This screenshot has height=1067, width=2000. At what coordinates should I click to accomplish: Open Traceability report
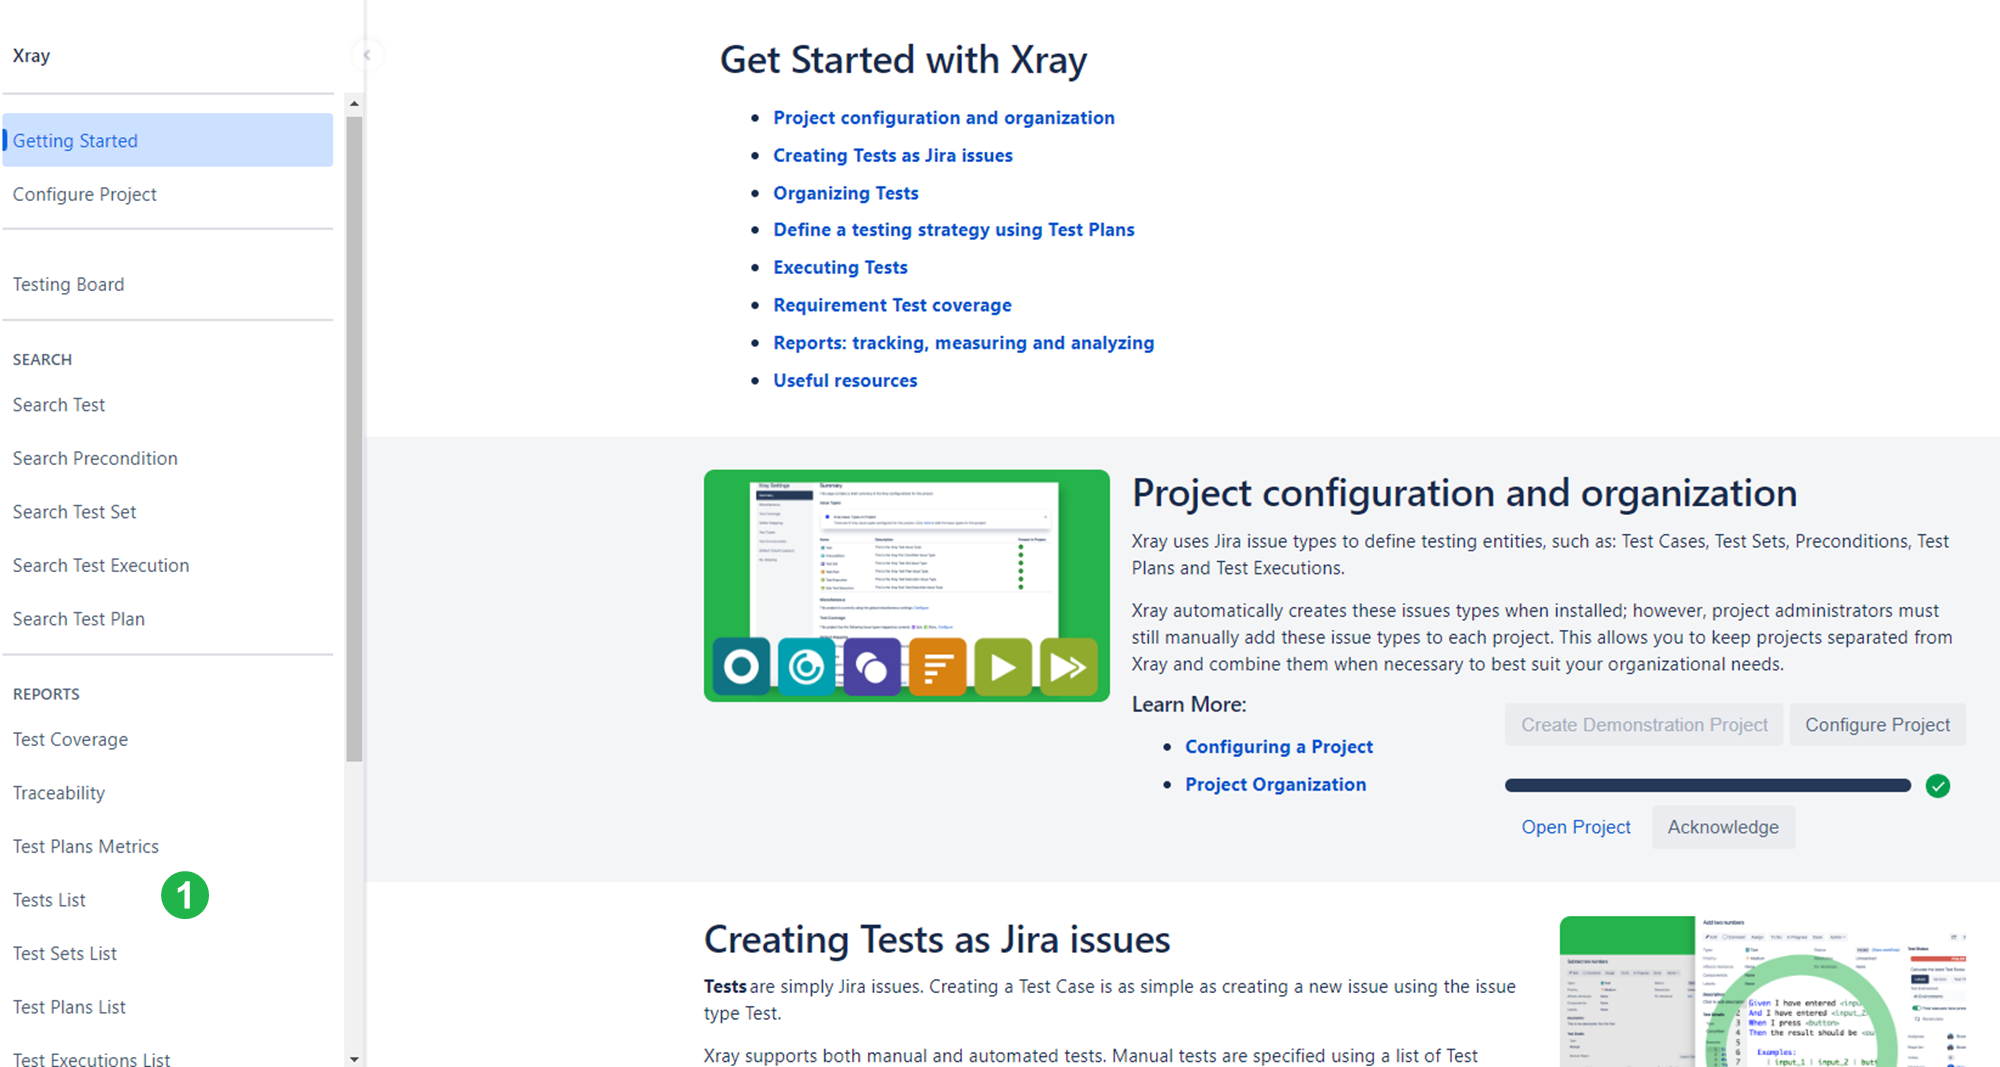pos(168,793)
